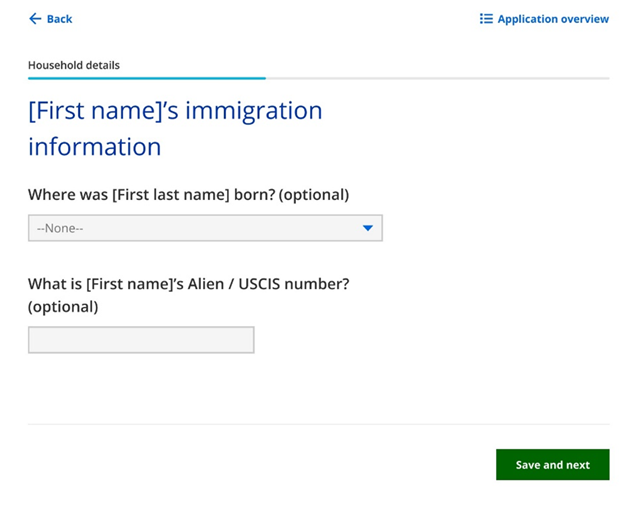
Task: Click the "Where was [First last name] born?" label
Action: pos(152,194)
